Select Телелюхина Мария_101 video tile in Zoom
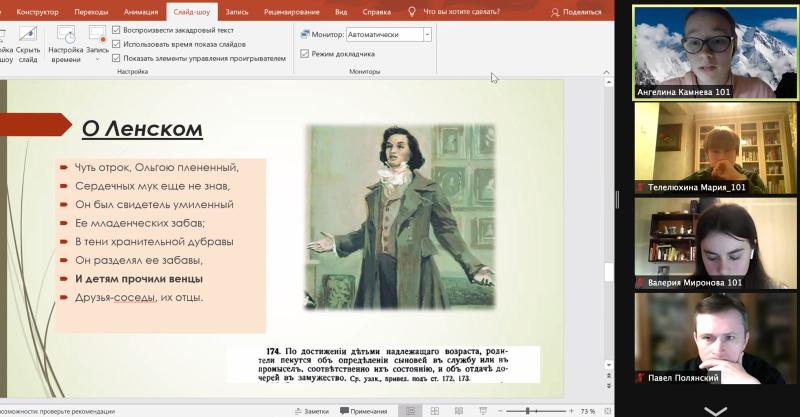800x417 pixels. point(715,148)
